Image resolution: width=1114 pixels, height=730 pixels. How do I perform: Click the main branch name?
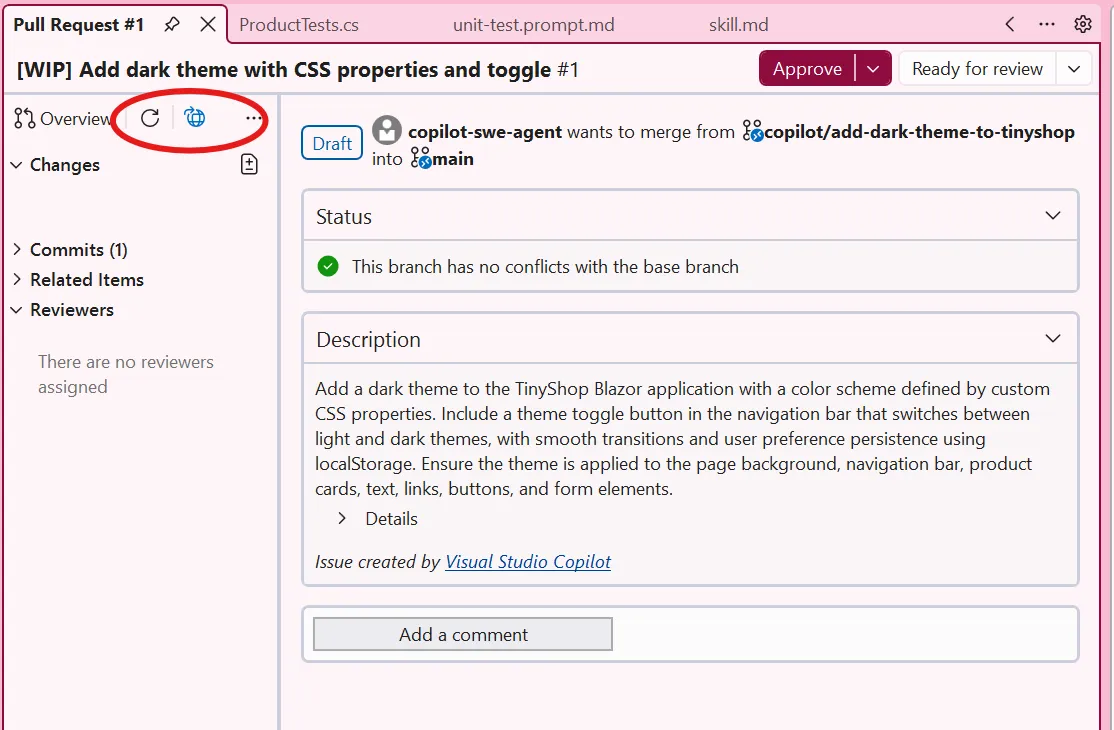point(453,159)
